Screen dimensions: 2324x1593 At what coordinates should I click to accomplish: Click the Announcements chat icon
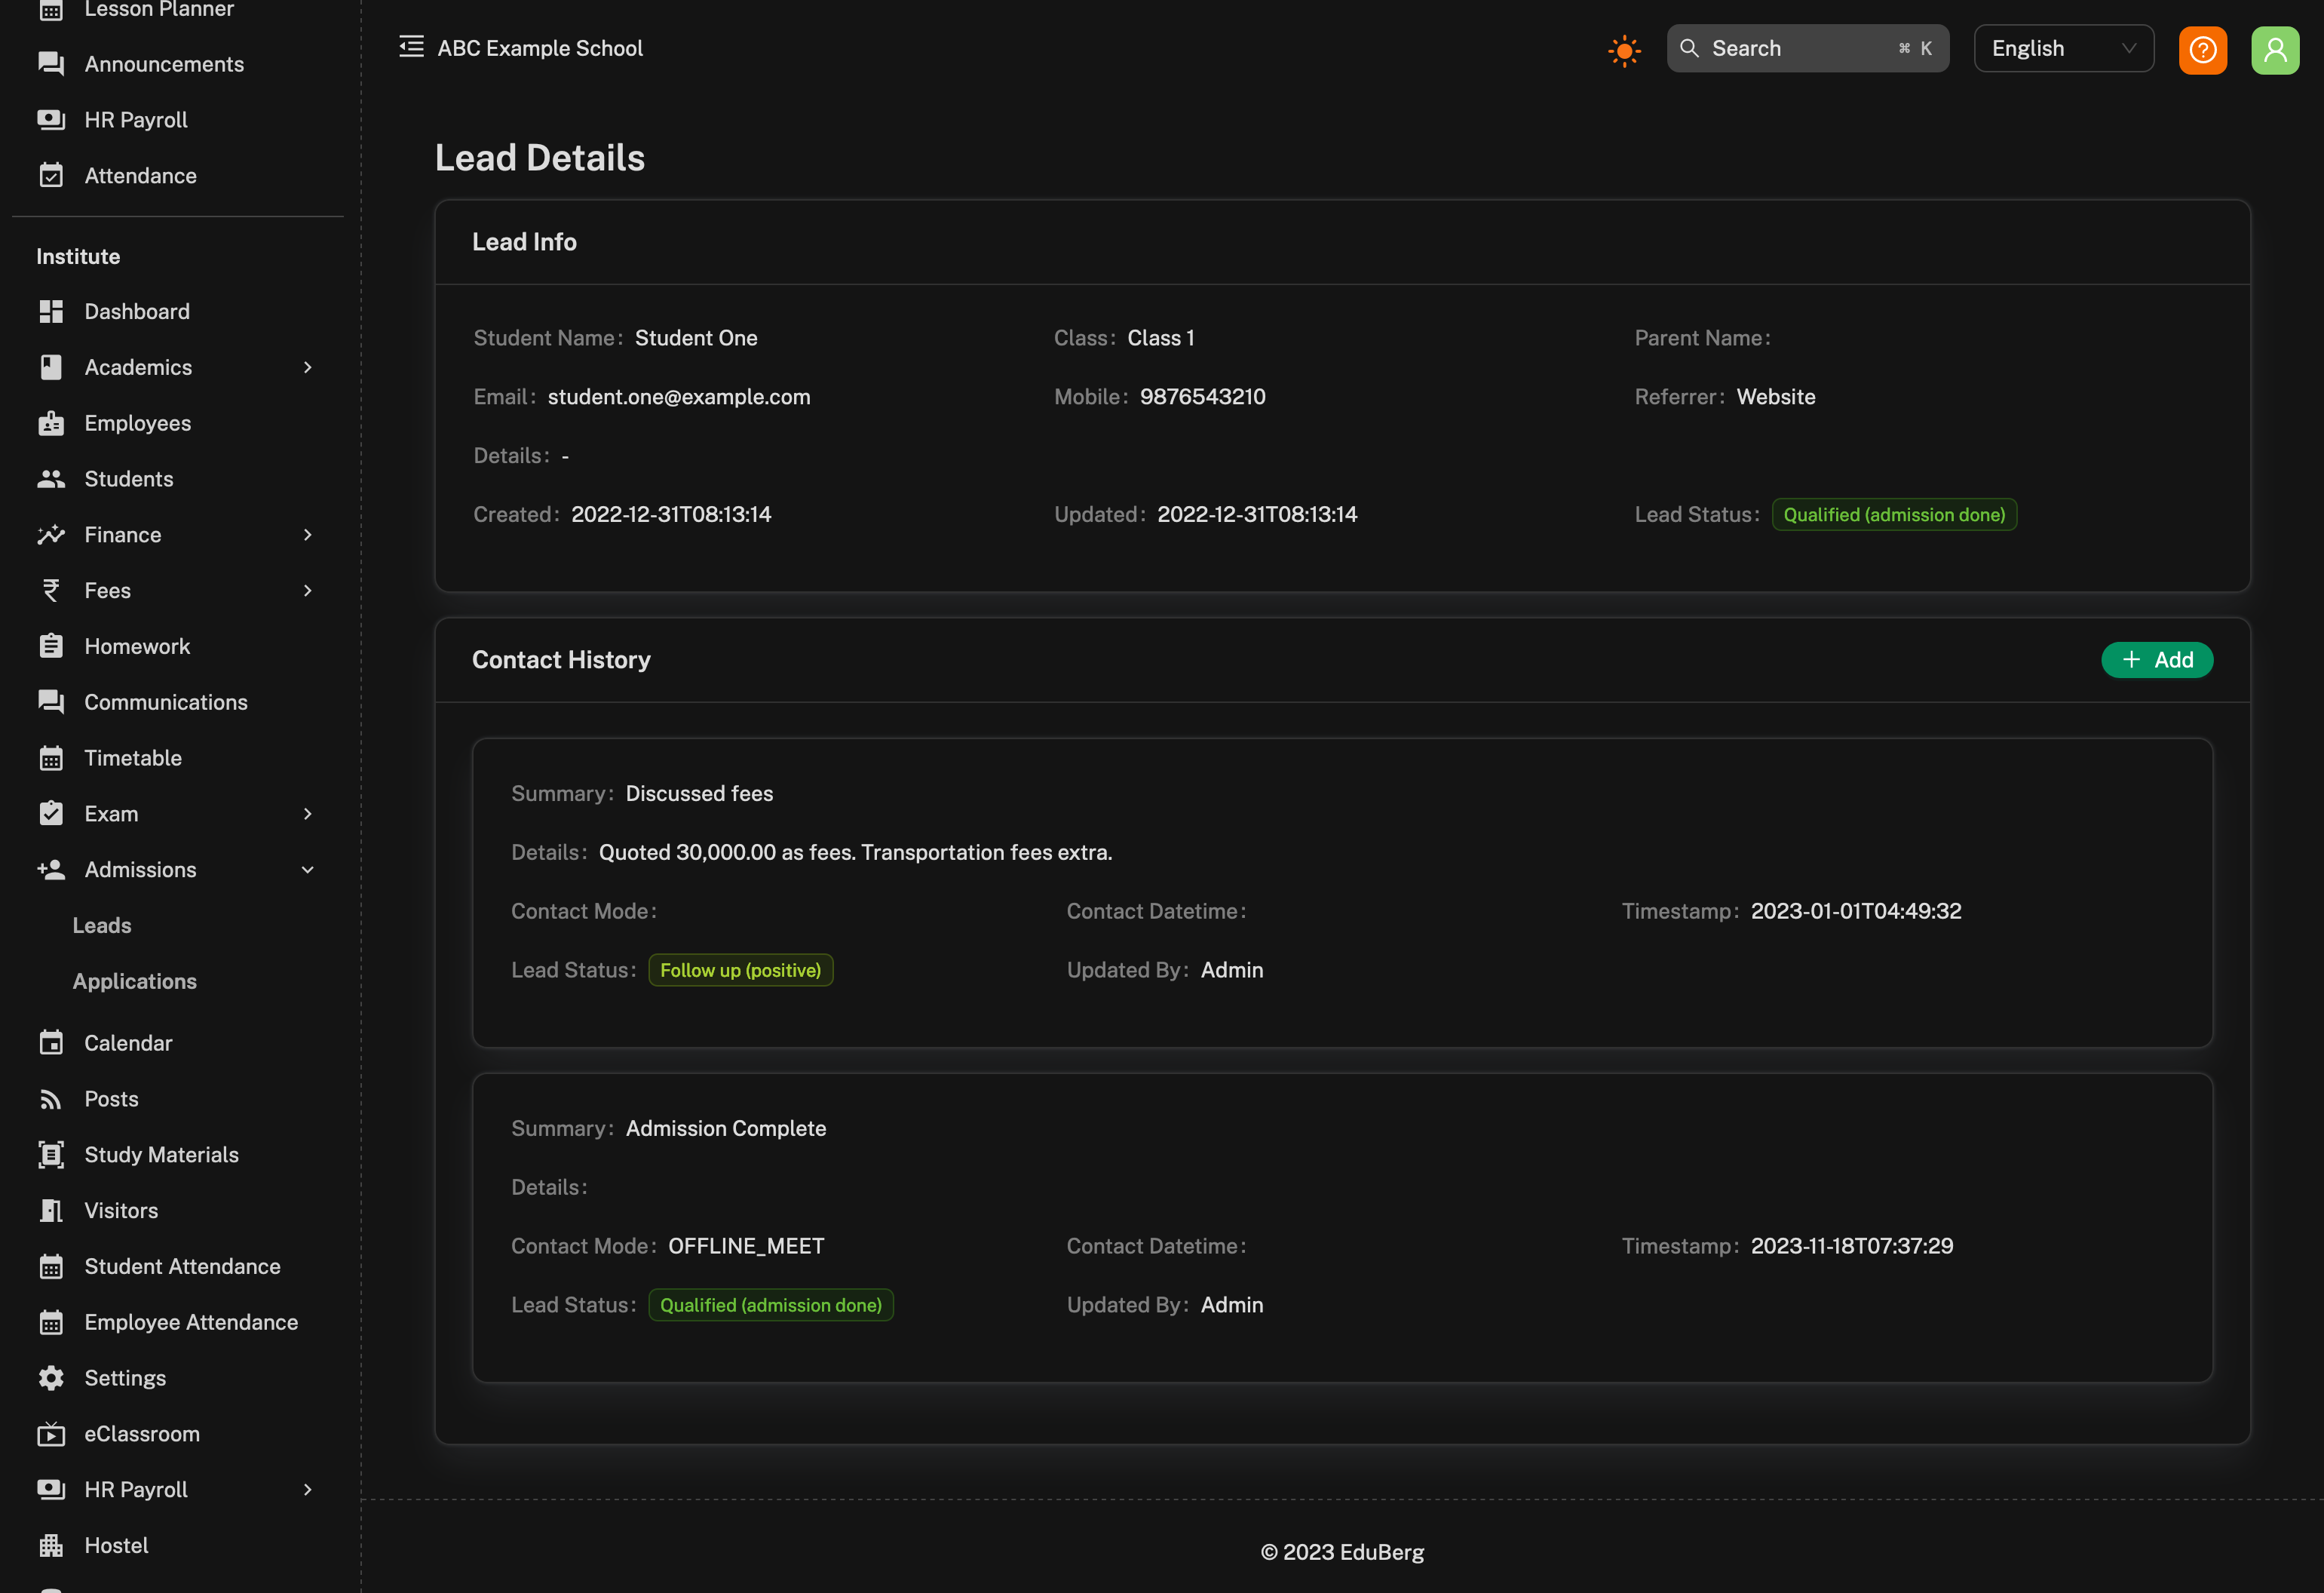(51, 64)
